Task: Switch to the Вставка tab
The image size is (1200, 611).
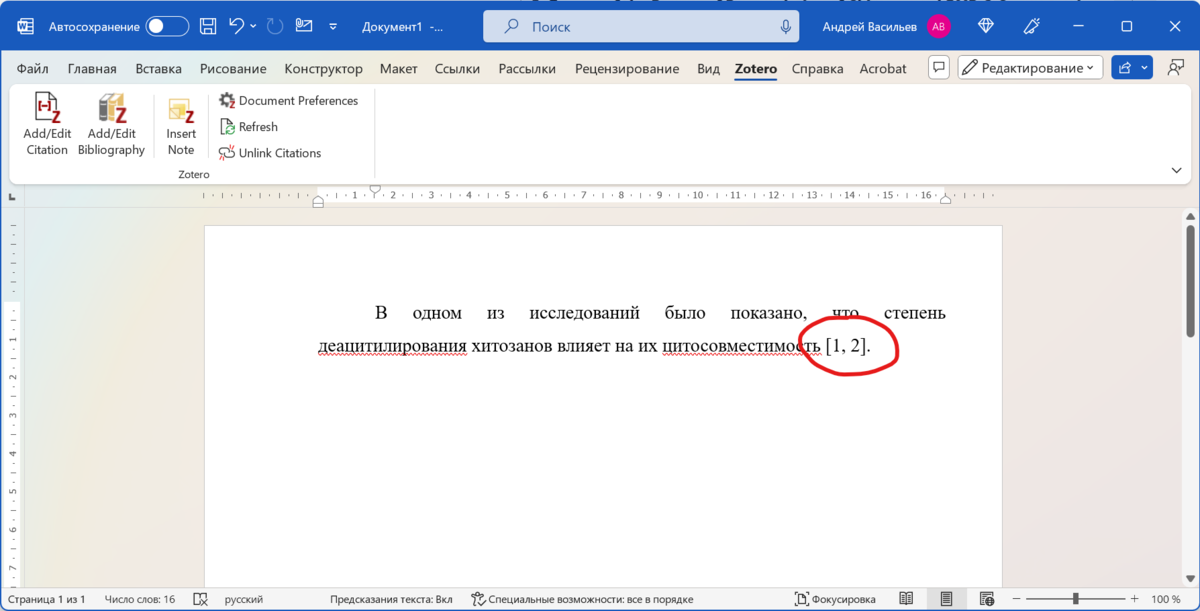Action: tap(158, 69)
